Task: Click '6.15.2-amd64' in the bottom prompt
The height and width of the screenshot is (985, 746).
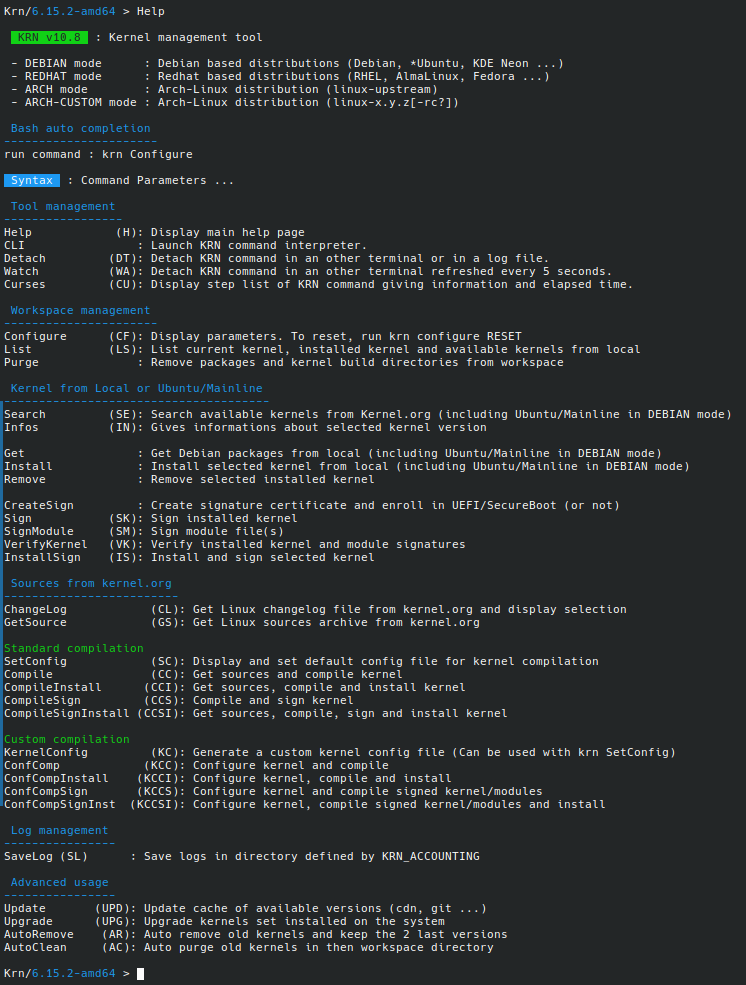Action: coord(73,974)
